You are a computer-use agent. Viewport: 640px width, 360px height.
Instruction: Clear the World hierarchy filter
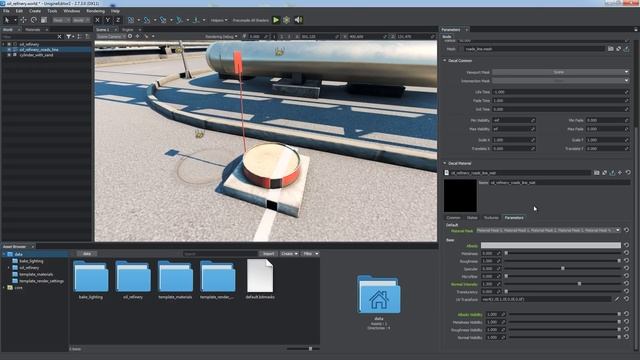60,37
